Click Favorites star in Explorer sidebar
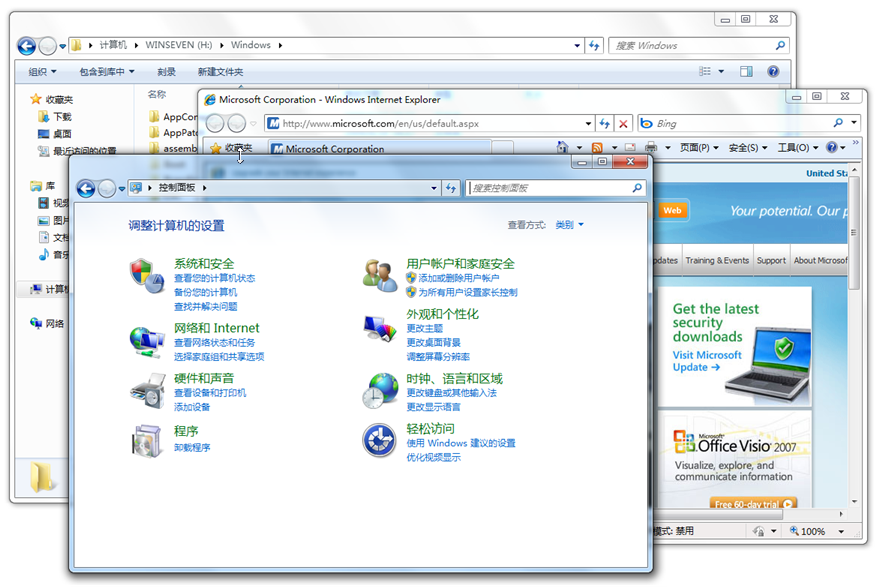Viewport: 882px width, 587px height. point(36,99)
